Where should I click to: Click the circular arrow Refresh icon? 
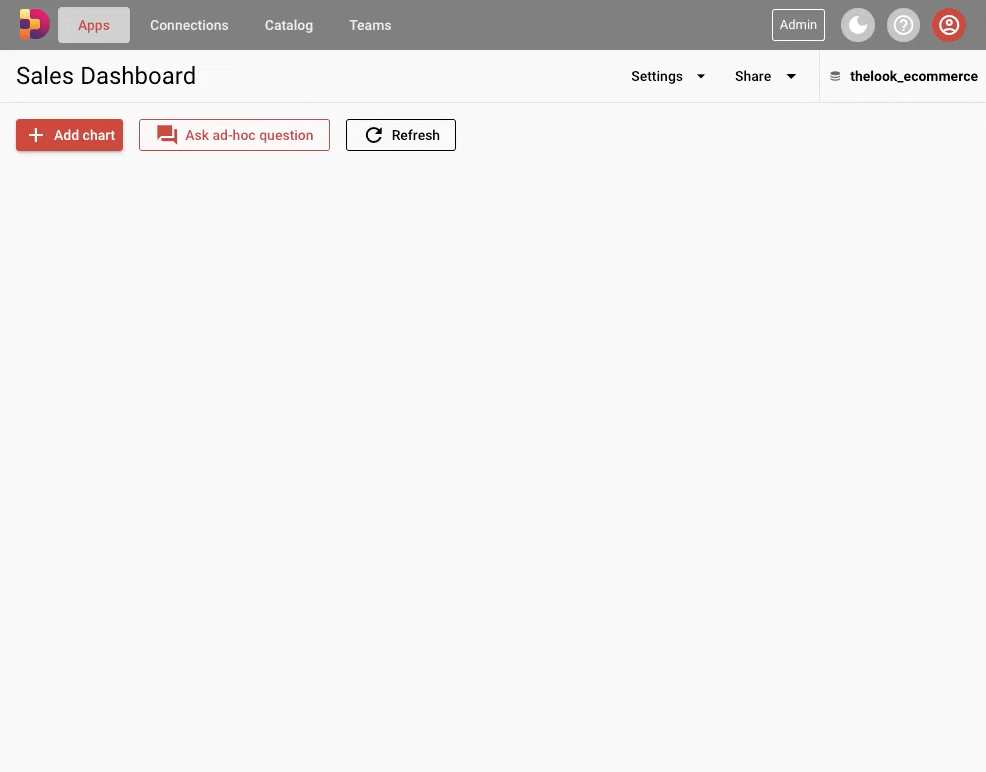pyautogui.click(x=373, y=135)
